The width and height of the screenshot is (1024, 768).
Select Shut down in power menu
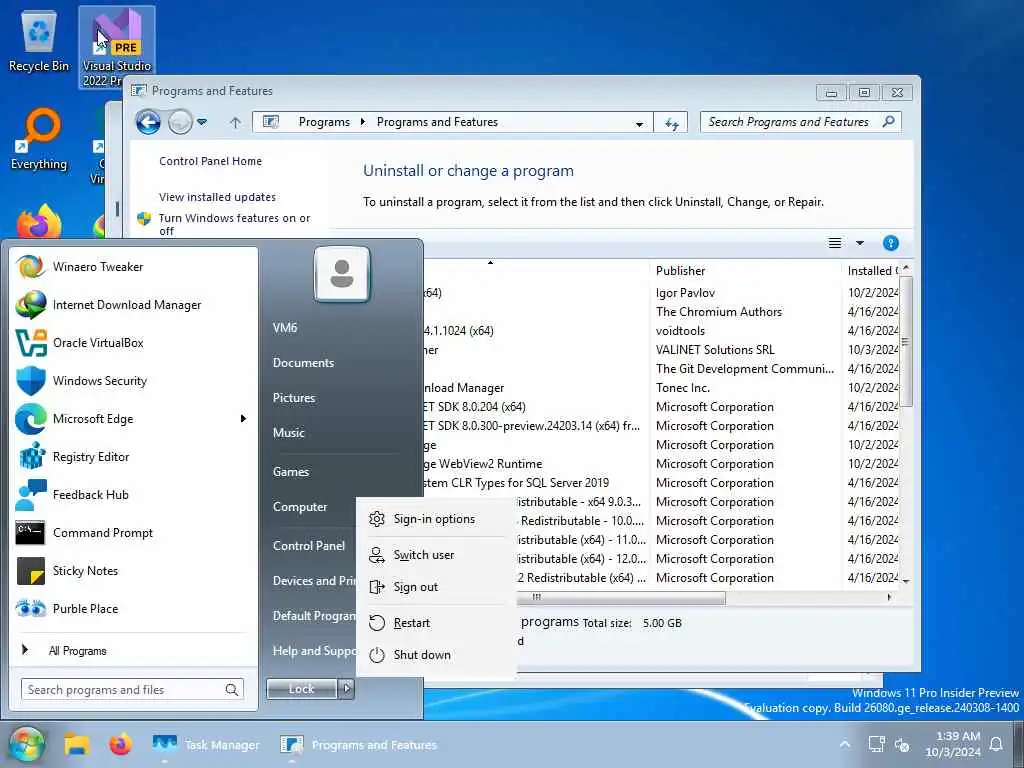pos(436,655)
